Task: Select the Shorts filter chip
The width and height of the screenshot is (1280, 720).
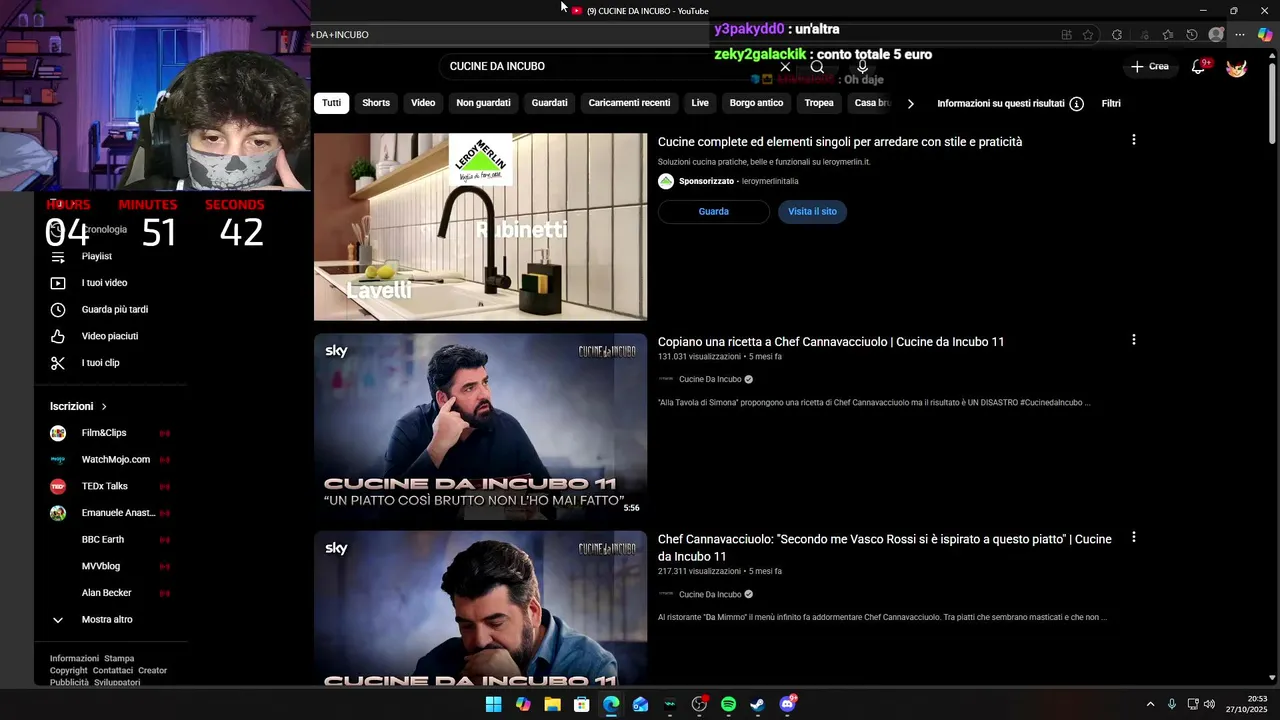Action: (376, 103)
